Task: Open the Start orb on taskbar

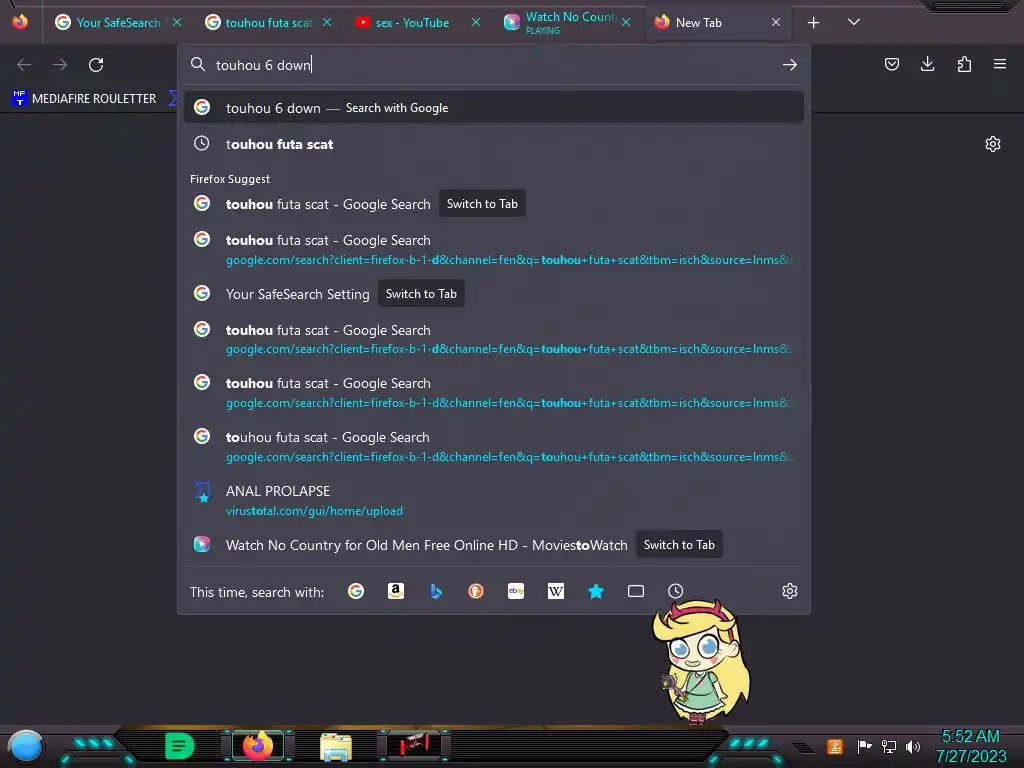Action: click(26, 746)
